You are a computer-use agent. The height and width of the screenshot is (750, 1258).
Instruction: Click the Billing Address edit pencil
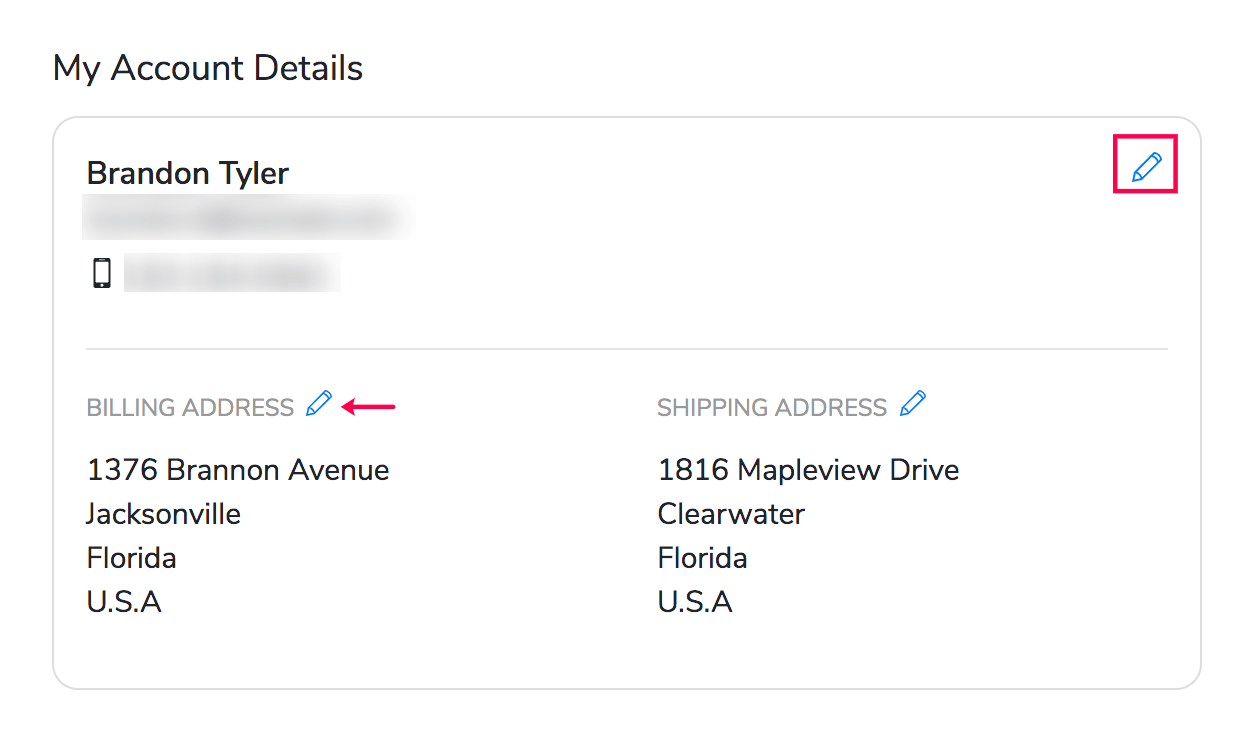[318, 404]
